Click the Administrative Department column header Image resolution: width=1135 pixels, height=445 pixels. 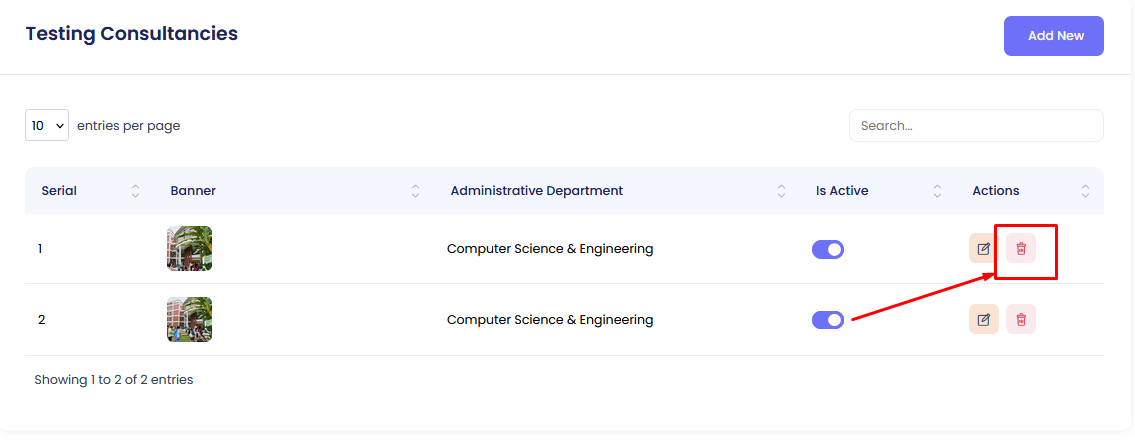[x=537, y=191]
